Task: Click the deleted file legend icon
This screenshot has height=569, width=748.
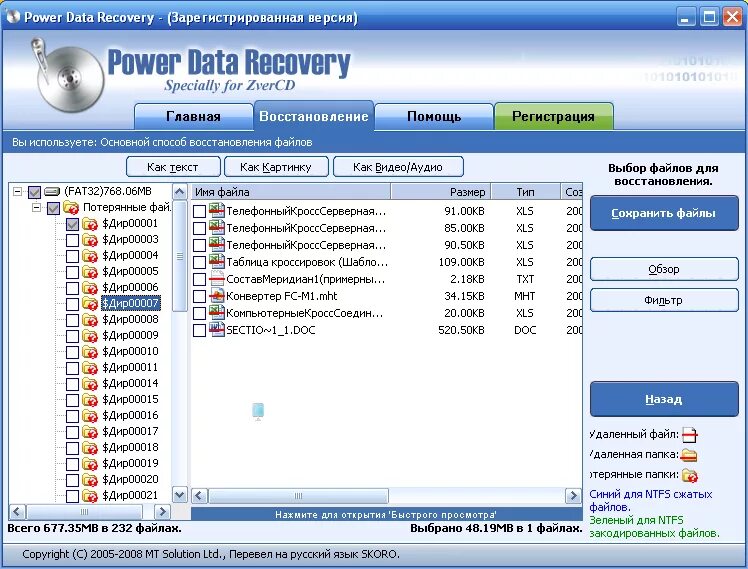Action: 689,435
